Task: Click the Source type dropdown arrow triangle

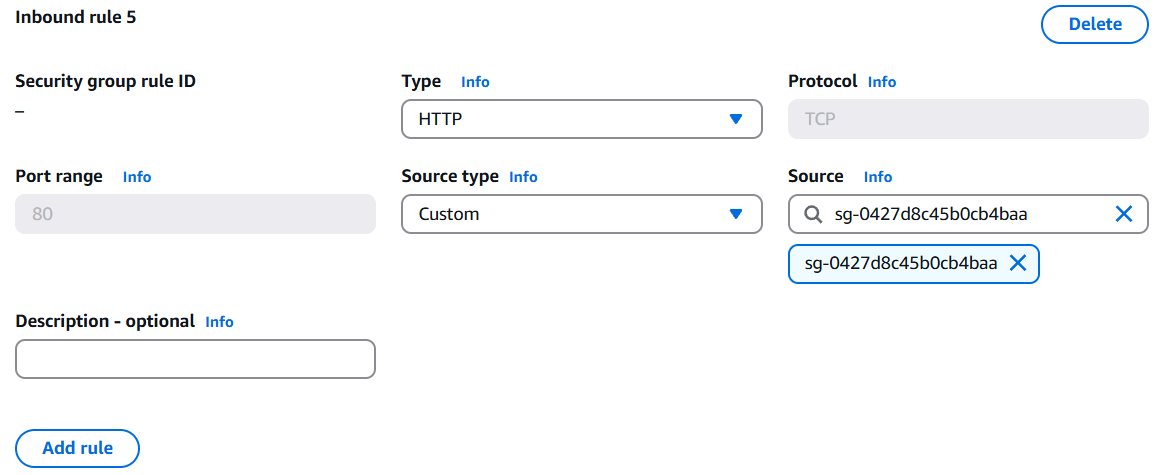Action: pos(736,214)
